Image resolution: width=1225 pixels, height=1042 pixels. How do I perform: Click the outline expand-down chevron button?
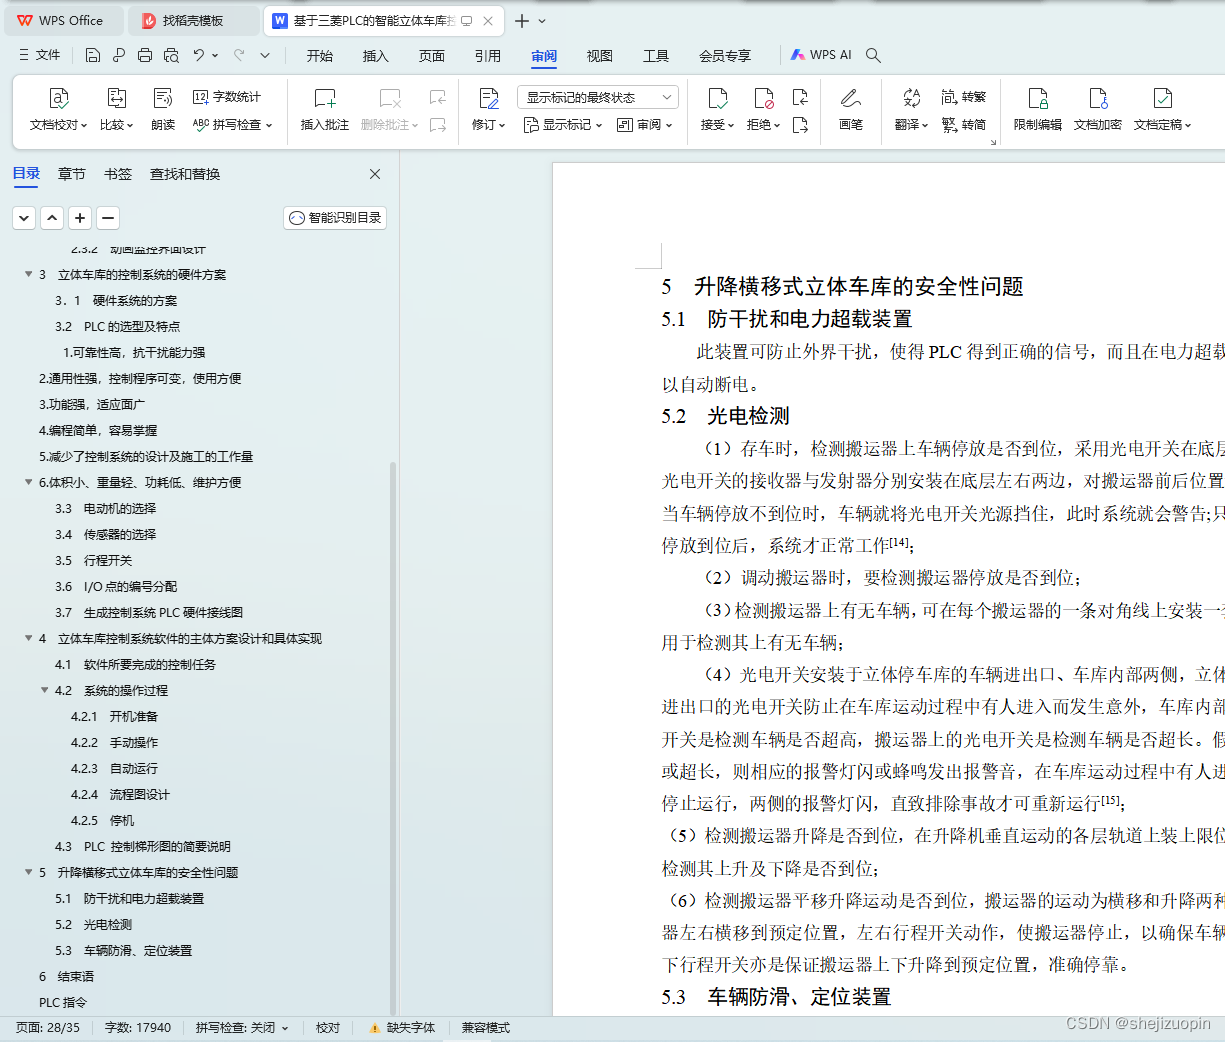pos(24,218)
